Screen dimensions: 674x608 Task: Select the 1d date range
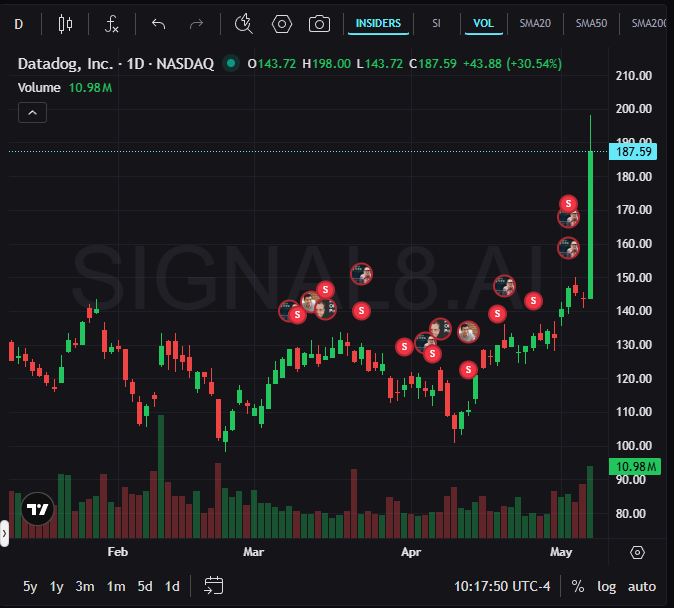(172, 586)
